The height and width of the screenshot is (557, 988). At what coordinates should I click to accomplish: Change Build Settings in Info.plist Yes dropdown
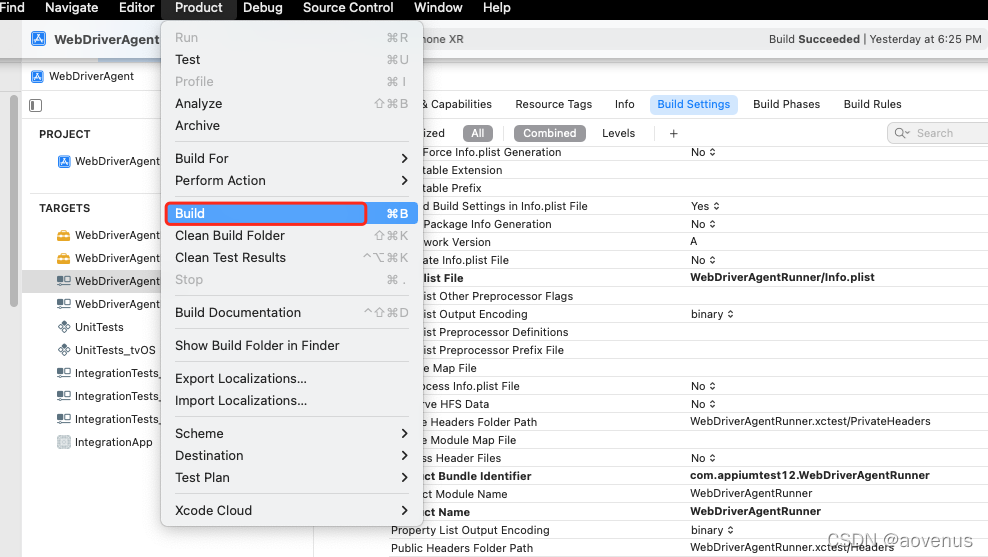(705, 207)
